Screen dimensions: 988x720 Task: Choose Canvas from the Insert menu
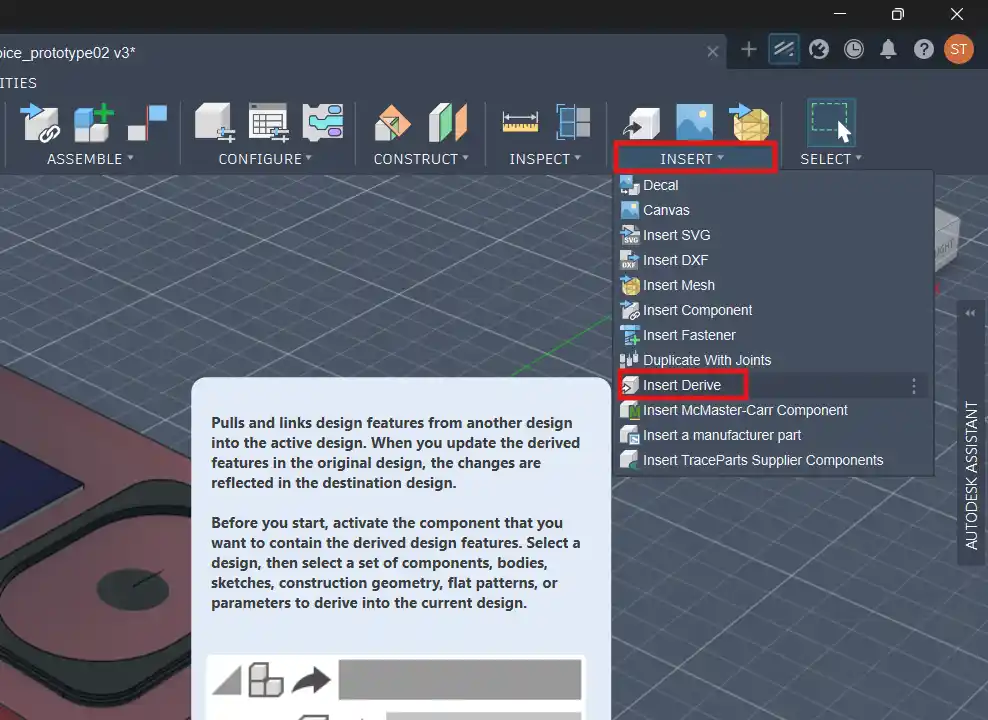coord(773,210)
